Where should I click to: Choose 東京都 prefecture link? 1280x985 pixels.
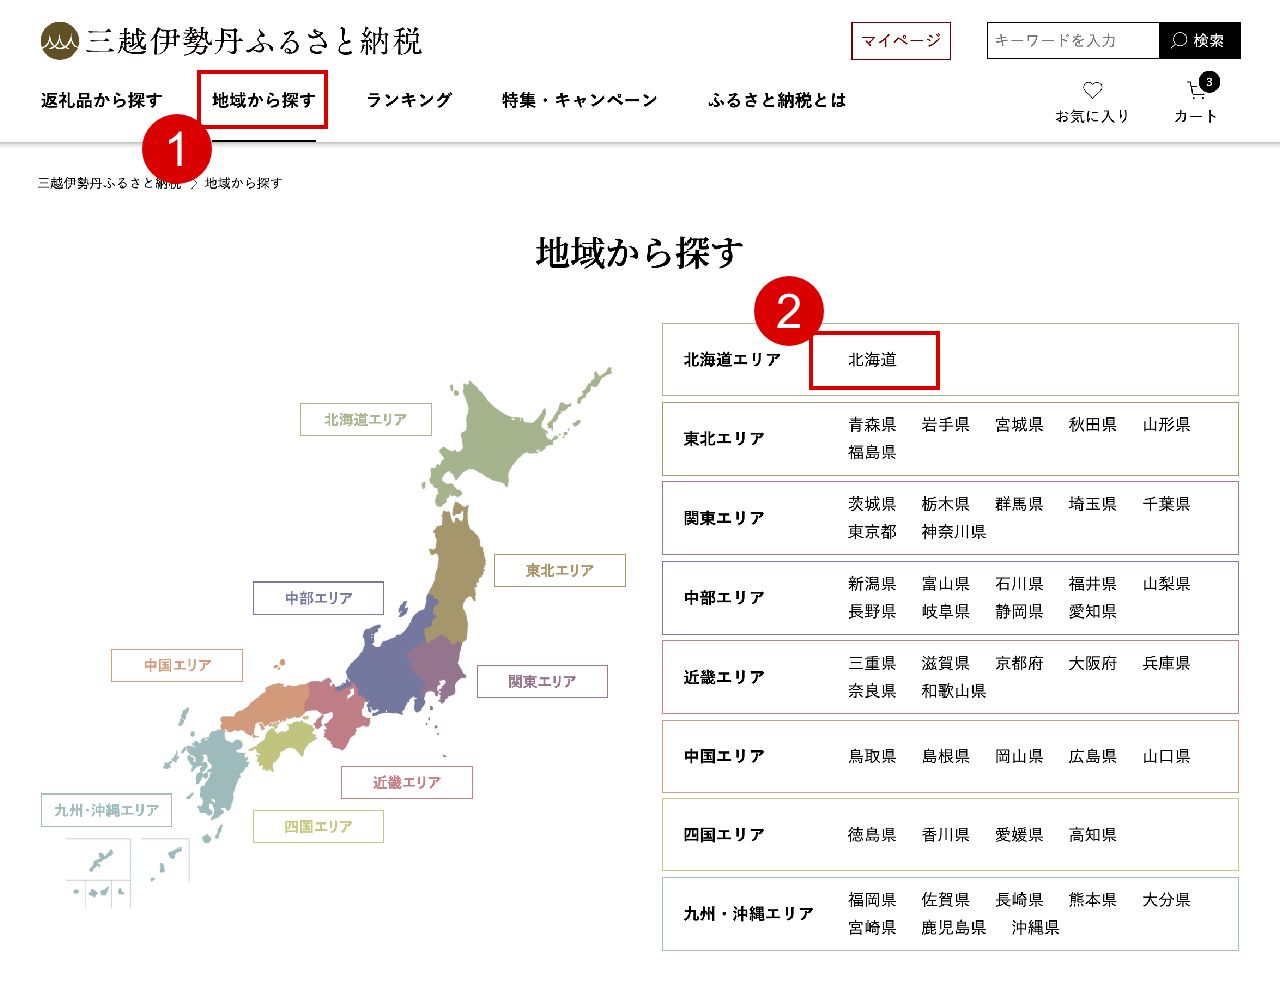[872, 532]
